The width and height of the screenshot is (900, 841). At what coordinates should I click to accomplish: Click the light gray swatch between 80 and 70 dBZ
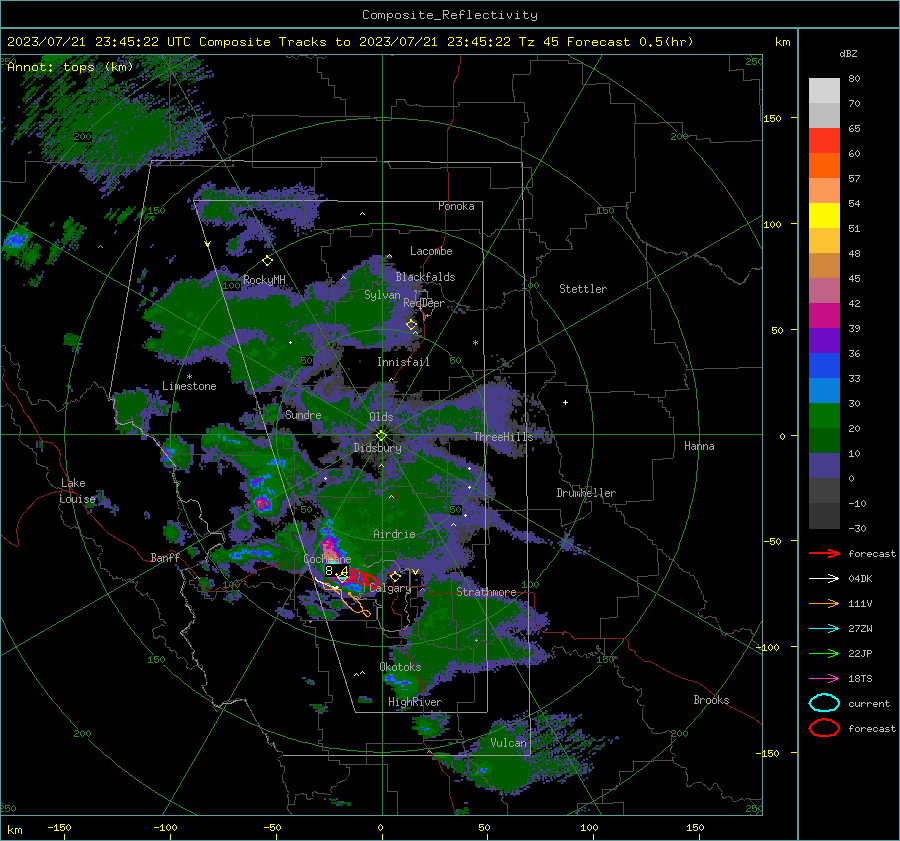point(824,91)
